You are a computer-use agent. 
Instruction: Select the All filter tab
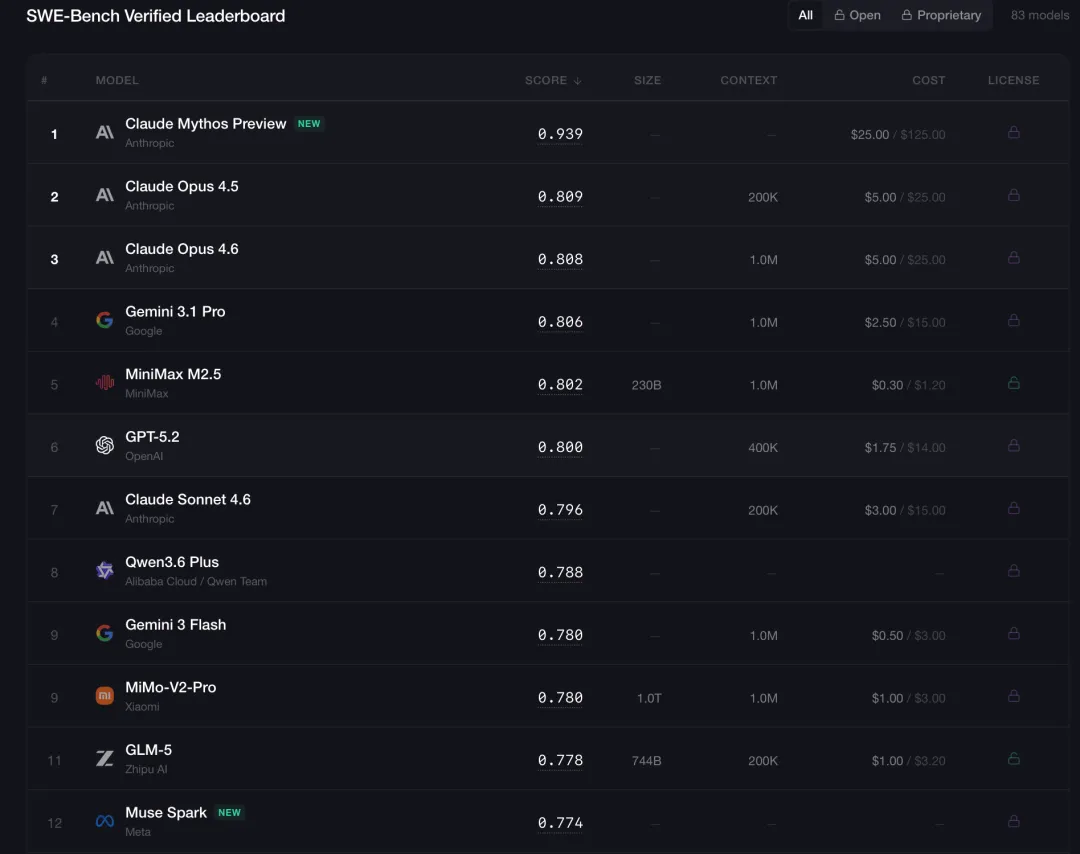(x=806, y=16)
